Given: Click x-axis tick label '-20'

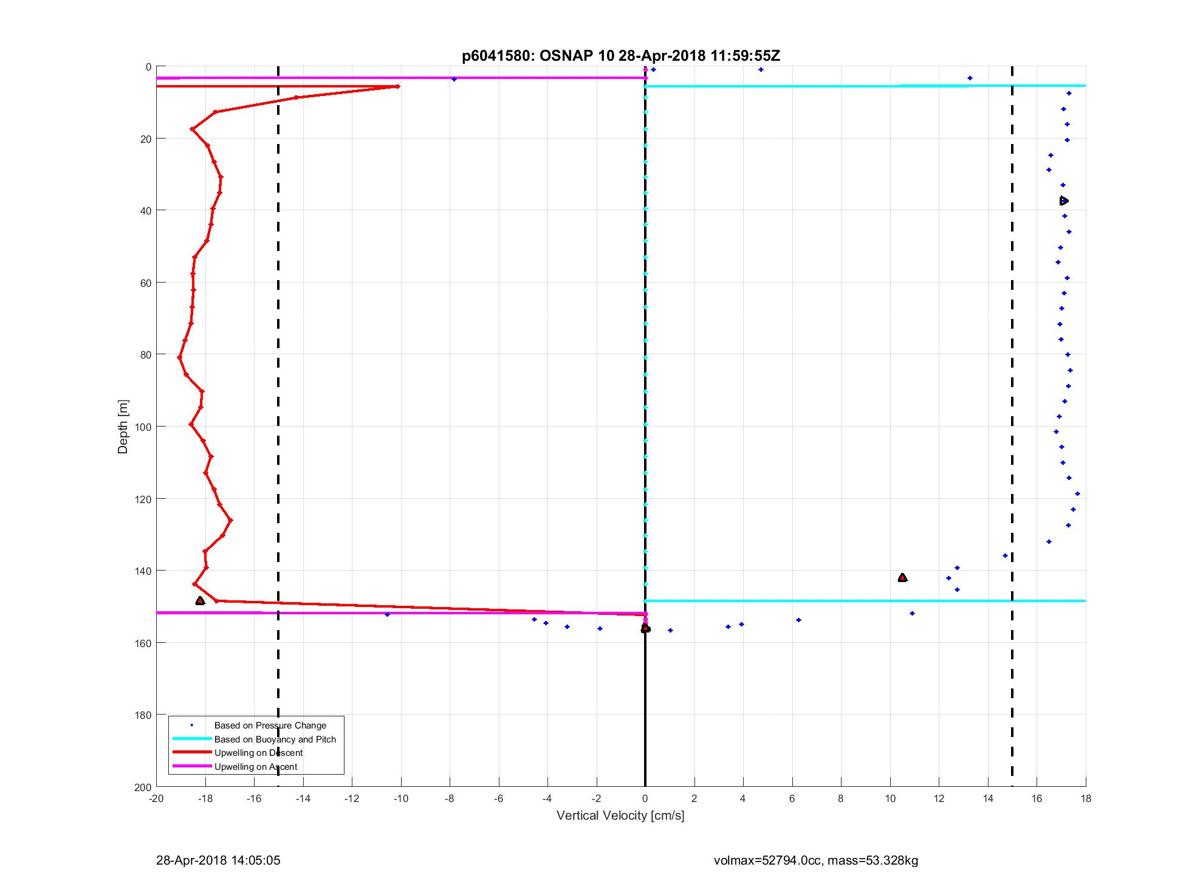Looking at the screenshot, I should [155, 799].
